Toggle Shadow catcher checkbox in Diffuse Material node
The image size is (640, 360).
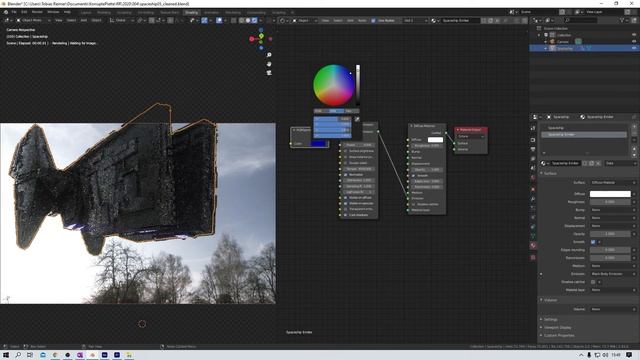pos(413,204)
